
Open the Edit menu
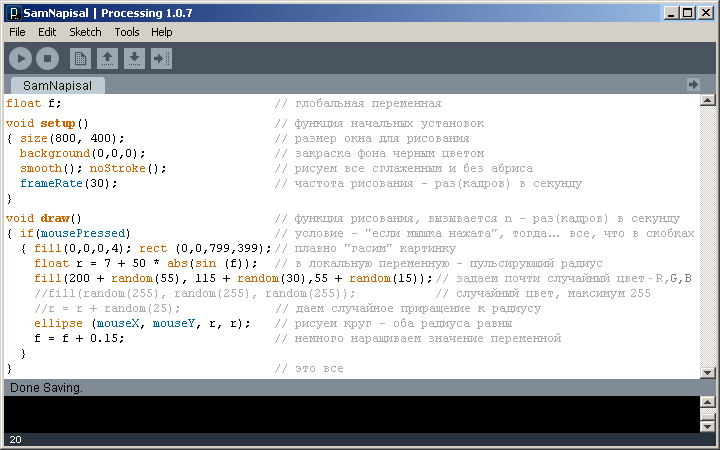(47, 32)
